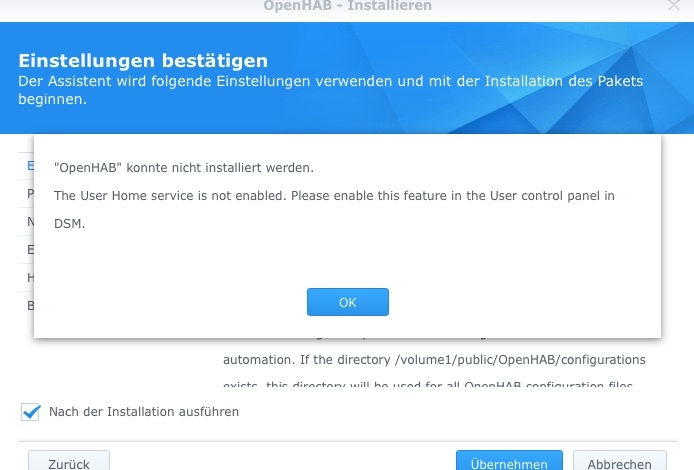Select the OpenHAB - Installieren window title

(347, 6)
